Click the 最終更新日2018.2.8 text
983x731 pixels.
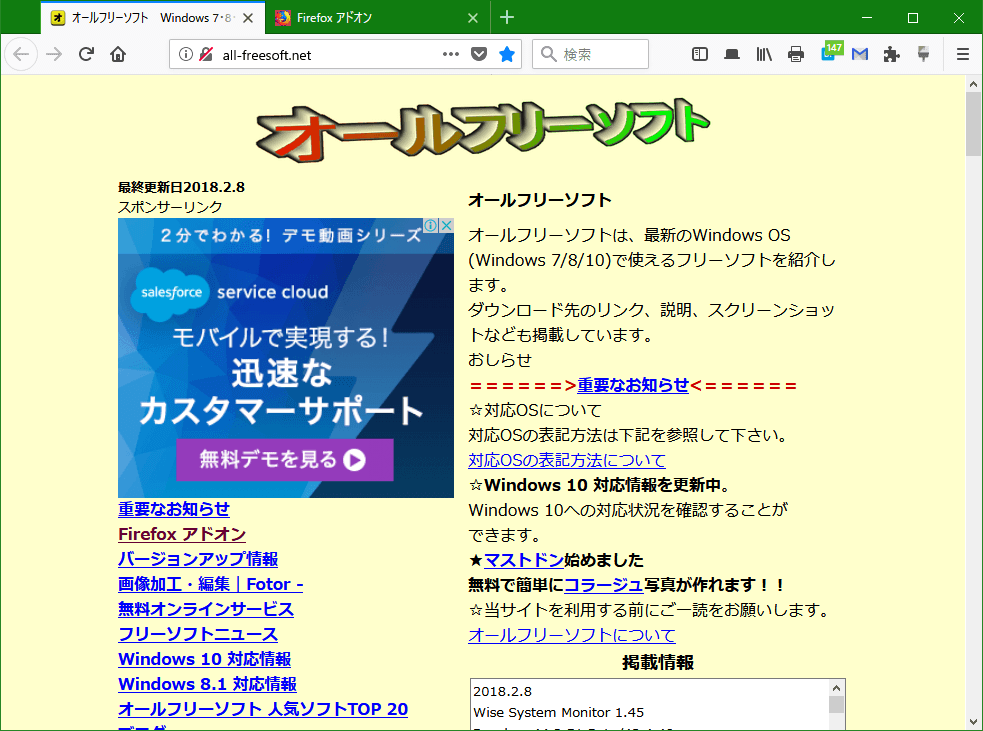pyautogui.click(x=181, y=187)
